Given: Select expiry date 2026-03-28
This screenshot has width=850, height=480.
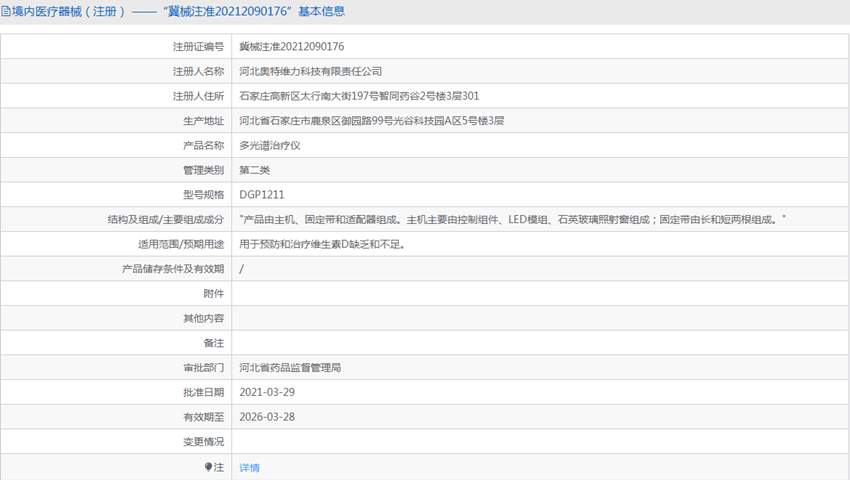Looking at the screenshot, I should tap(267, 417).
